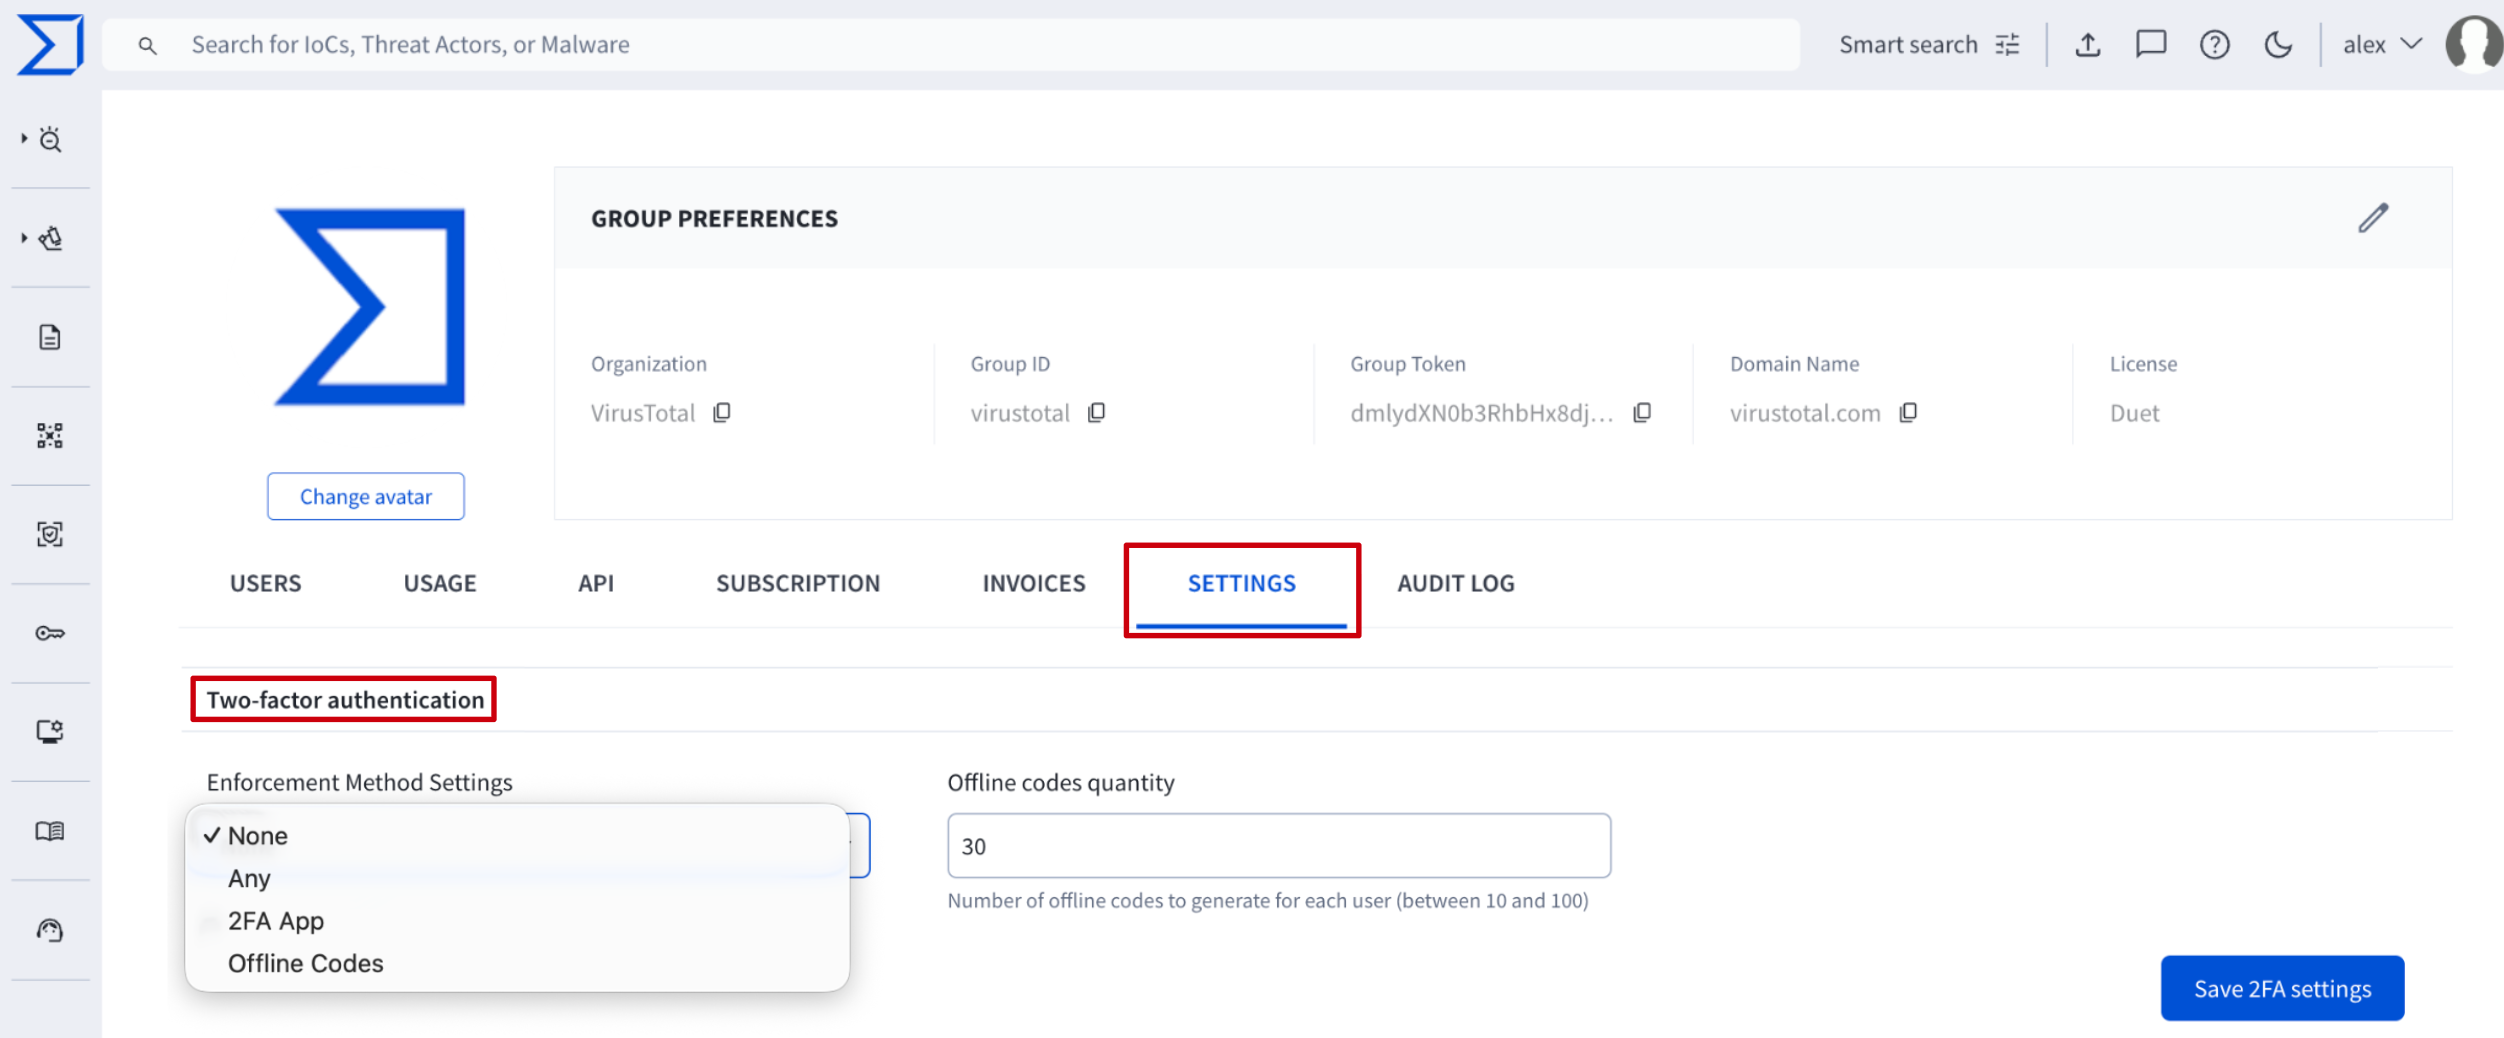
Task: Open the flame-themed sidebar icon
Action: click(x=50, y=238)
